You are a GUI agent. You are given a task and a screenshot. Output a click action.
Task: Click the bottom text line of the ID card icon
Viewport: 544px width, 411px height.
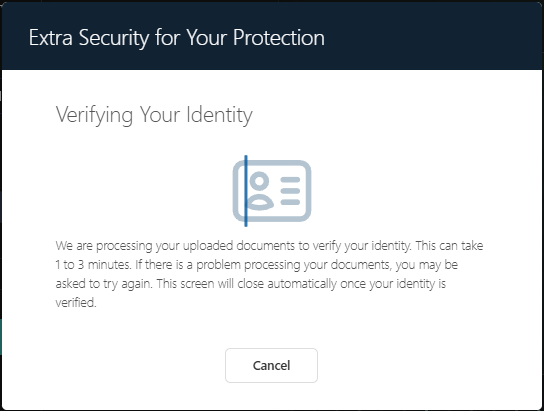(290, 202)
